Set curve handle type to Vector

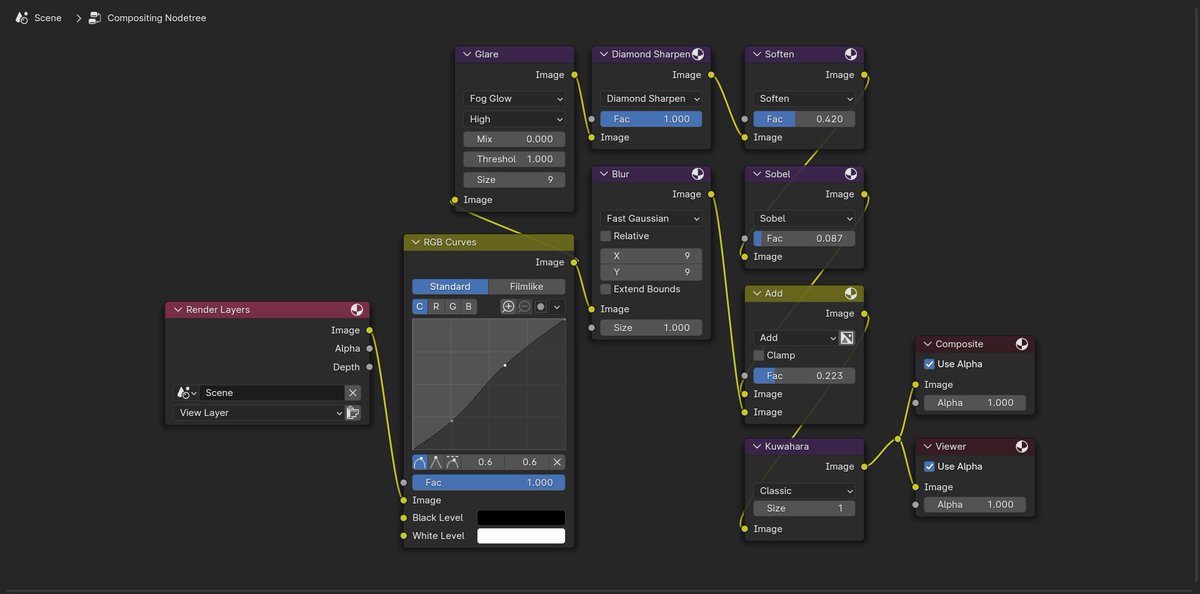coord(437,462)
